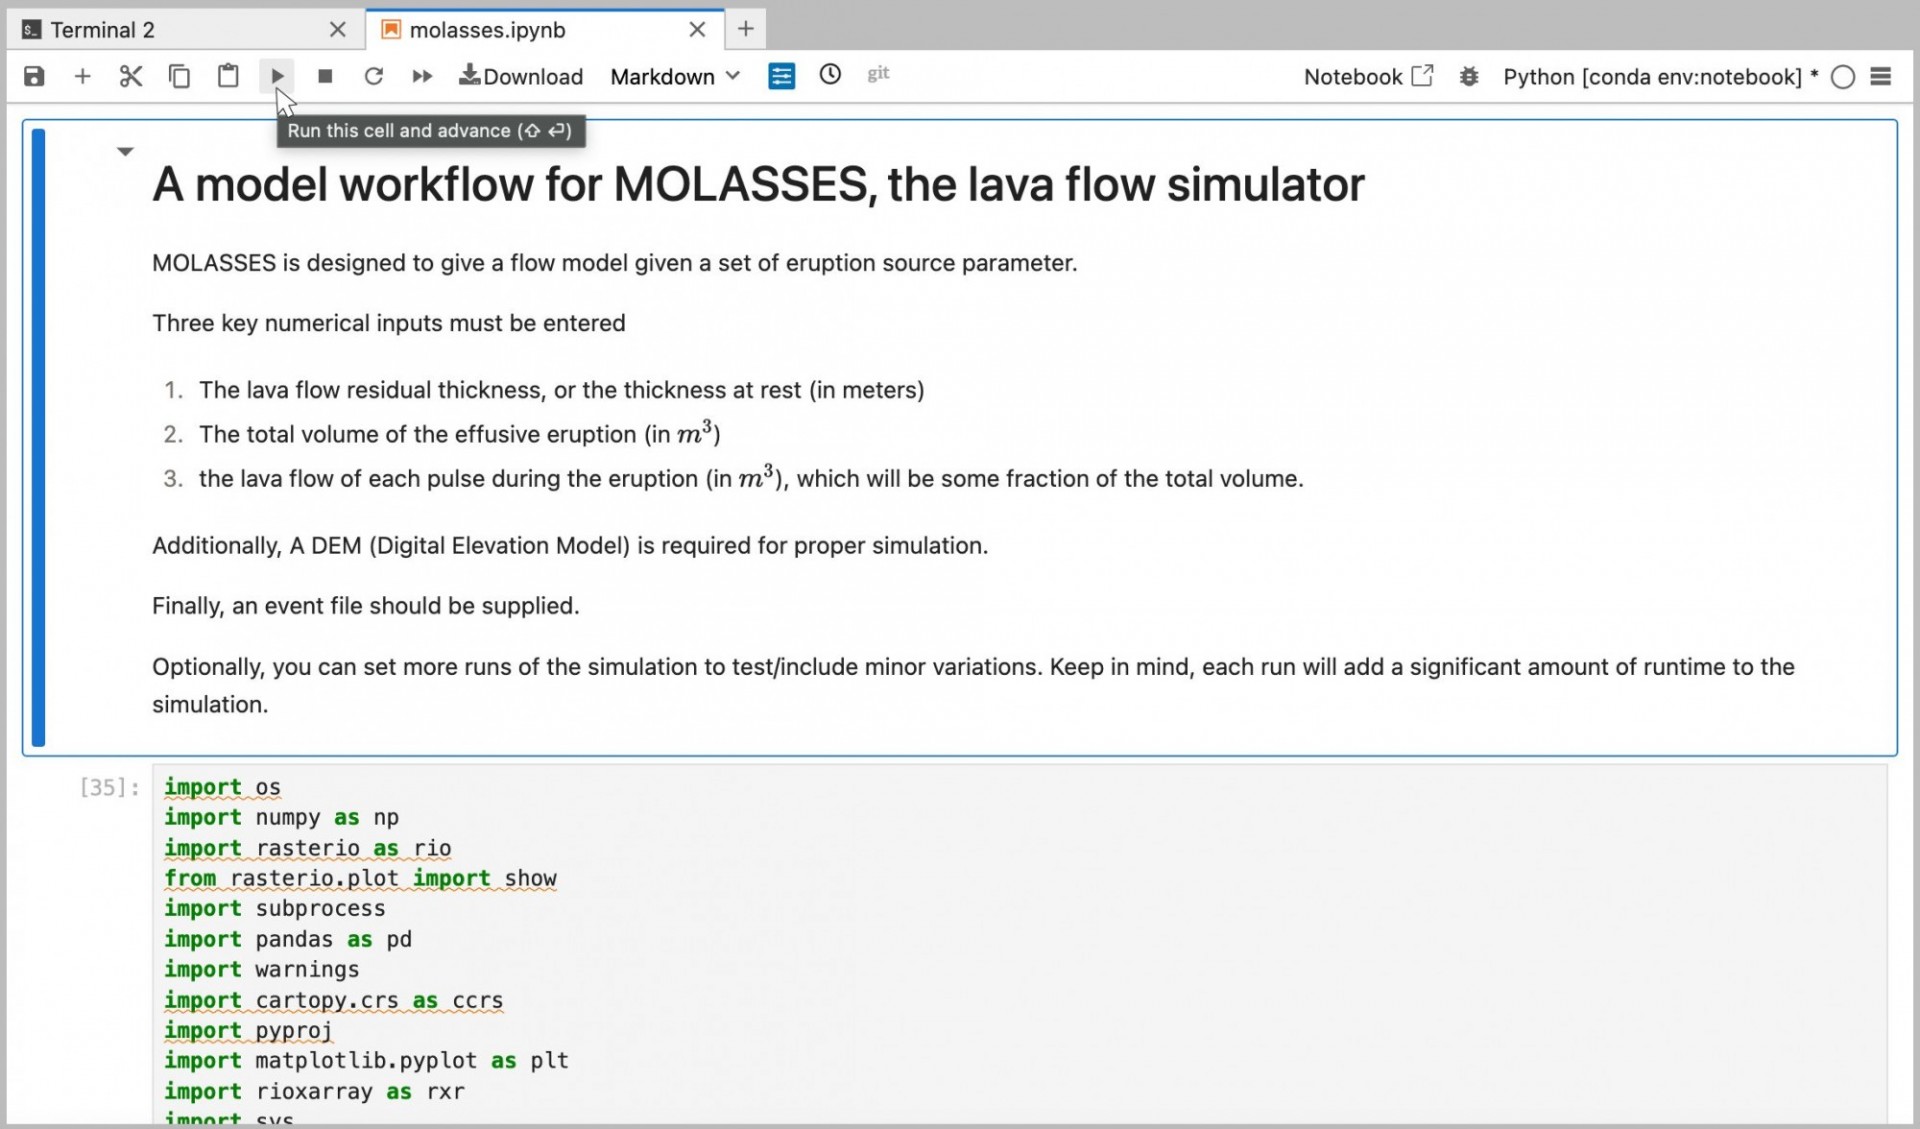Click list item about each pulse flow

[x=751, y=477]
